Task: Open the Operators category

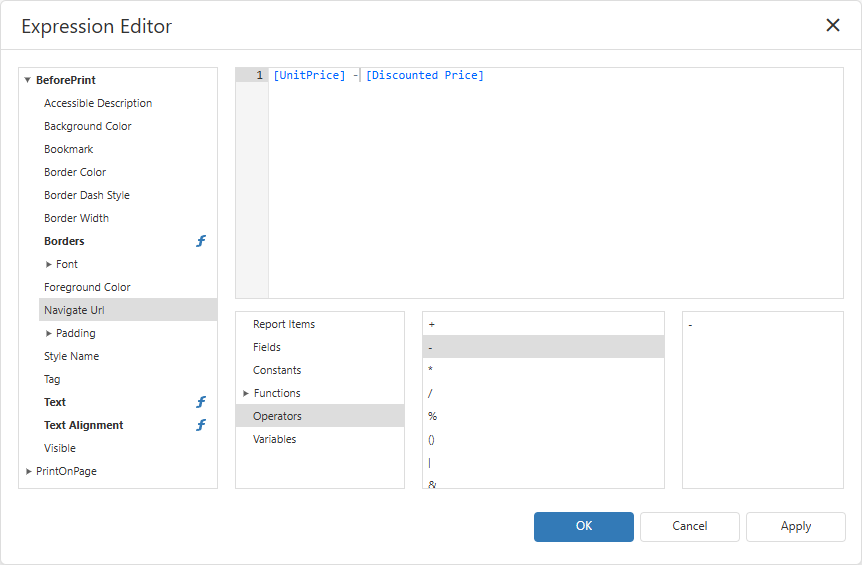Action: pos(320,416)
